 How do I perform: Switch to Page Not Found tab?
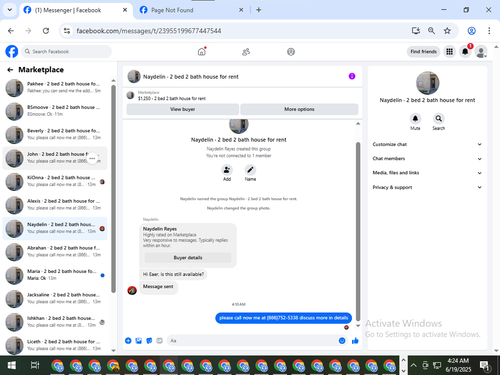[191, 10]
